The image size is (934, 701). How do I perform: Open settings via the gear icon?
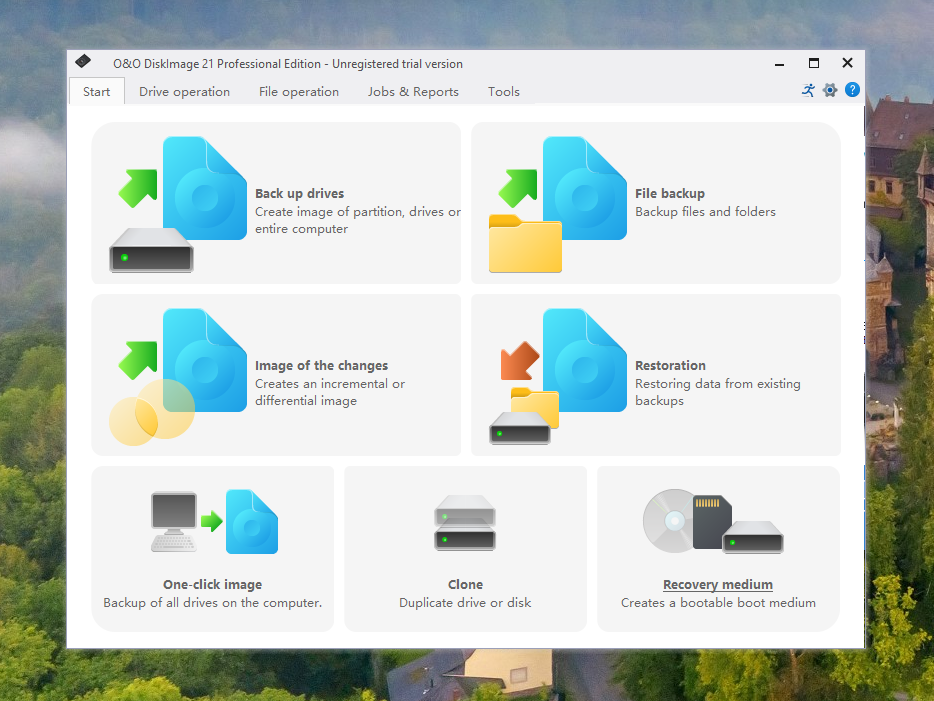pos(830,90)
